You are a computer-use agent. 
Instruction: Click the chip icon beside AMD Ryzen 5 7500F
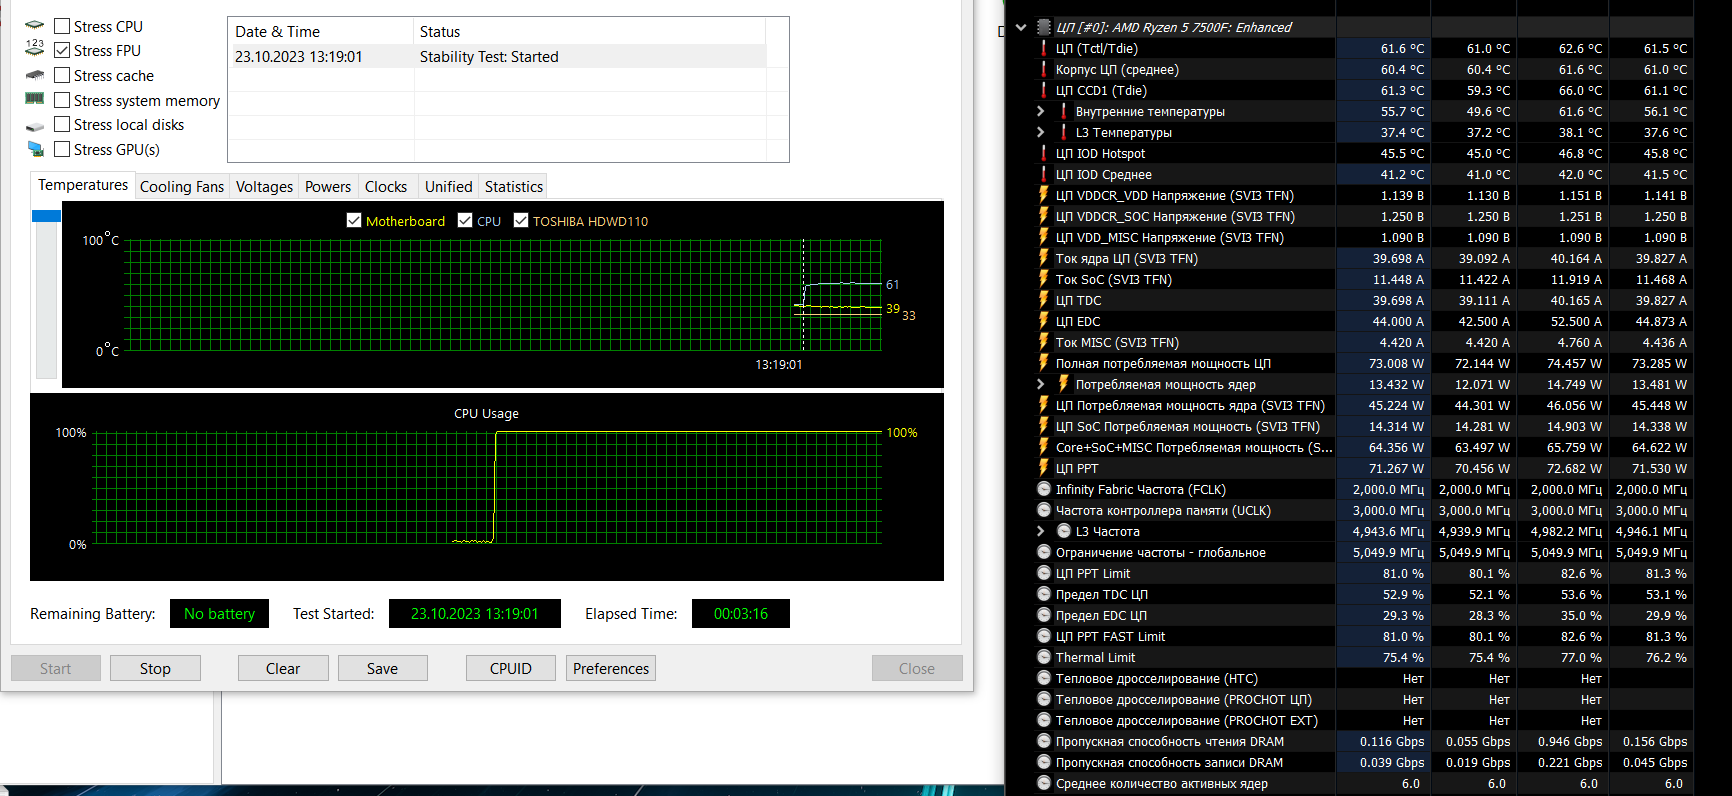point(1044,27)
